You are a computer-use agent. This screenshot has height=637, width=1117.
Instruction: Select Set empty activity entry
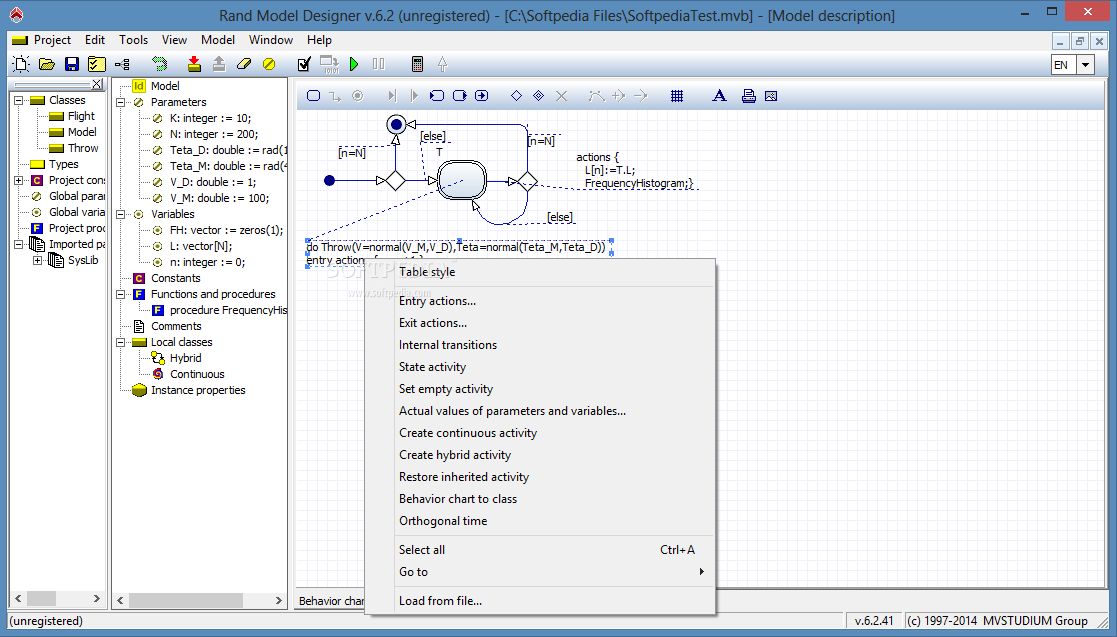(540, 389)
